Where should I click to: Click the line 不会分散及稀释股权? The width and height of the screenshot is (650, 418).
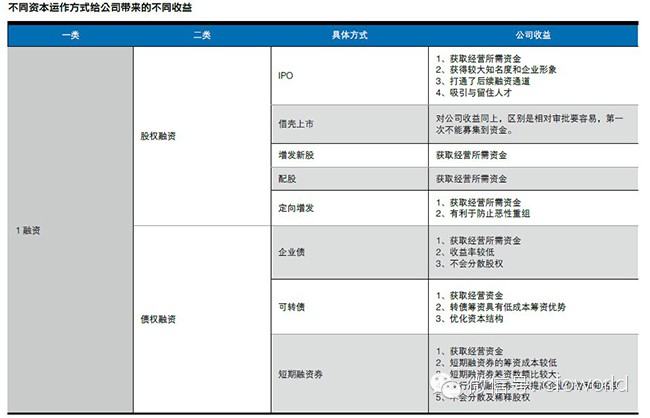click(x=483, y=397)
